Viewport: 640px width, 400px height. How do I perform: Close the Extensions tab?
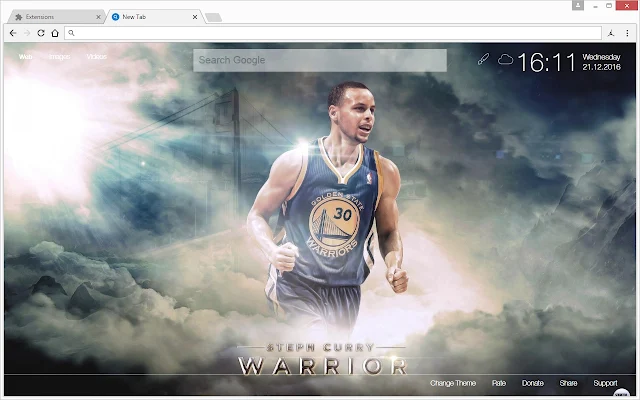tap(98, 17)
